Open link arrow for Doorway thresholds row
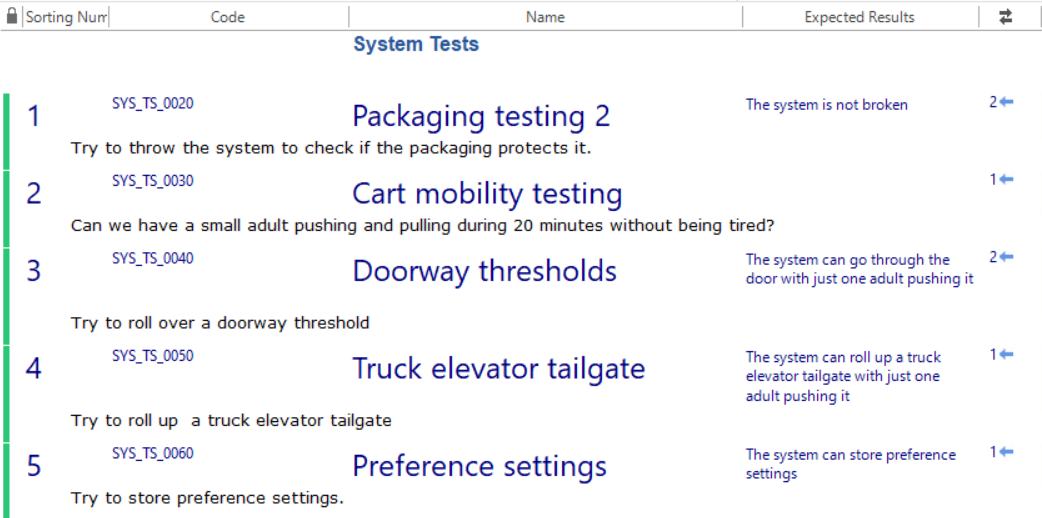Image resolution: width=1042 pixels, height=518 pixels. 1006,257
